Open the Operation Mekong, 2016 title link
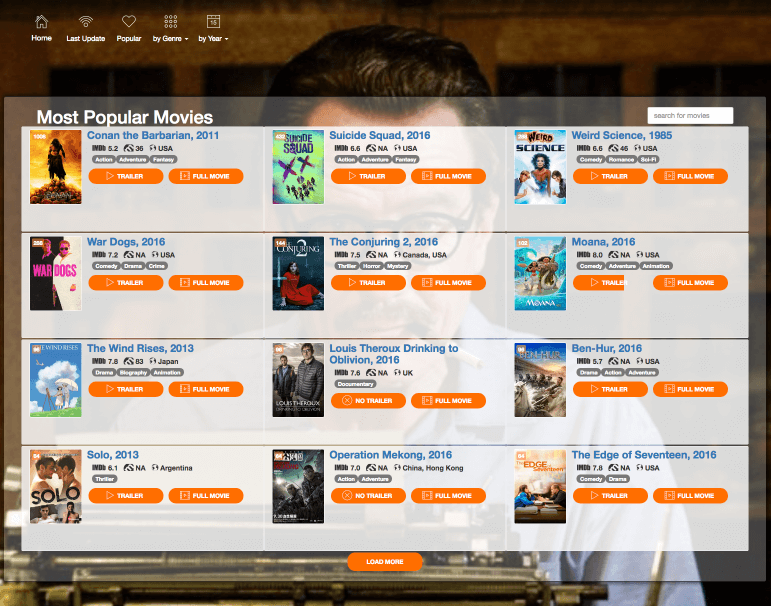Image resolution: width=771 pixels, height=606 pixels. pyautogui.click(x=390, y=455)
